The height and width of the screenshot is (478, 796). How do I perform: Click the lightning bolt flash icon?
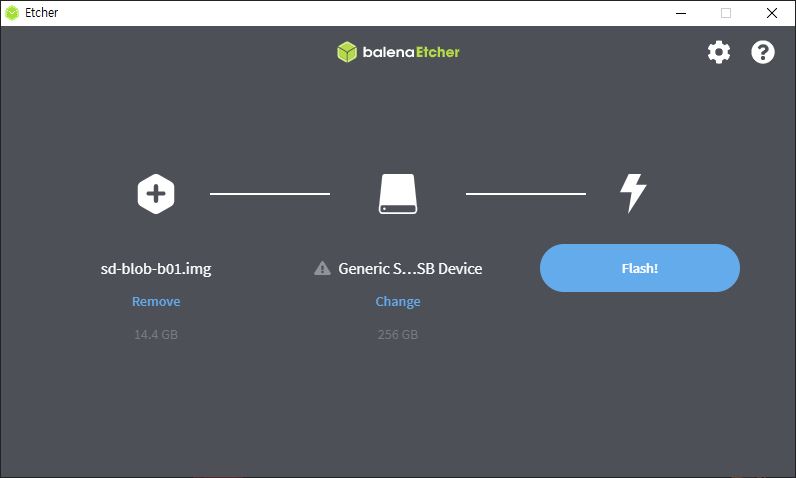pyautogui.click(x=633, y=193)
